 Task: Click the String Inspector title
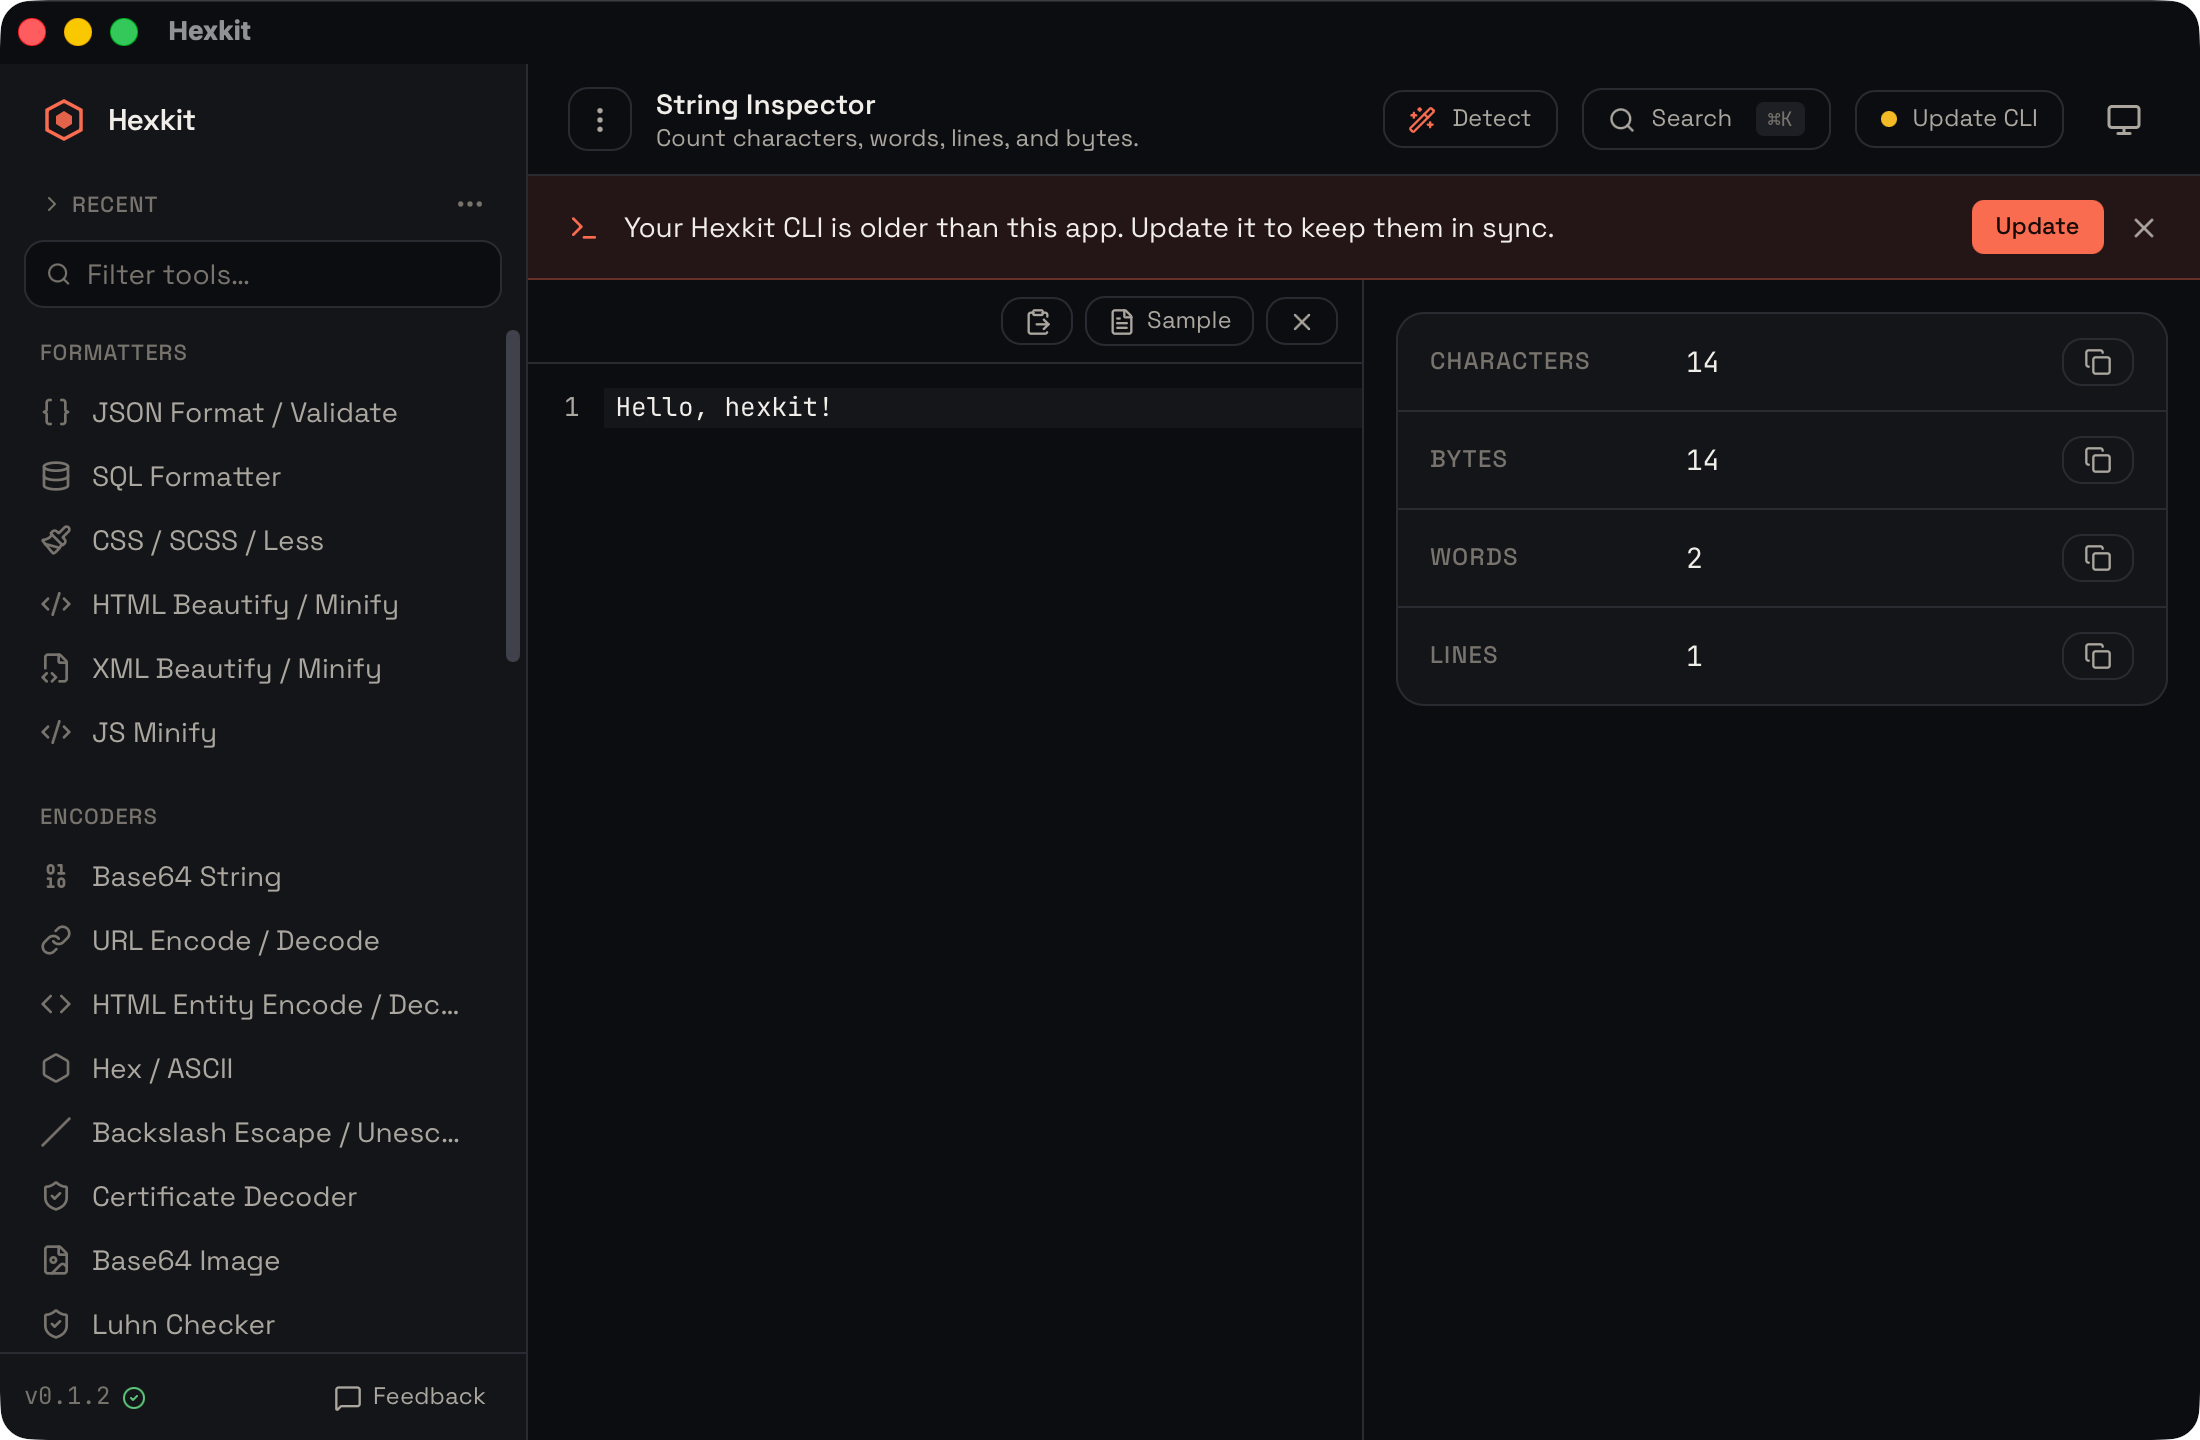(765, 104)
